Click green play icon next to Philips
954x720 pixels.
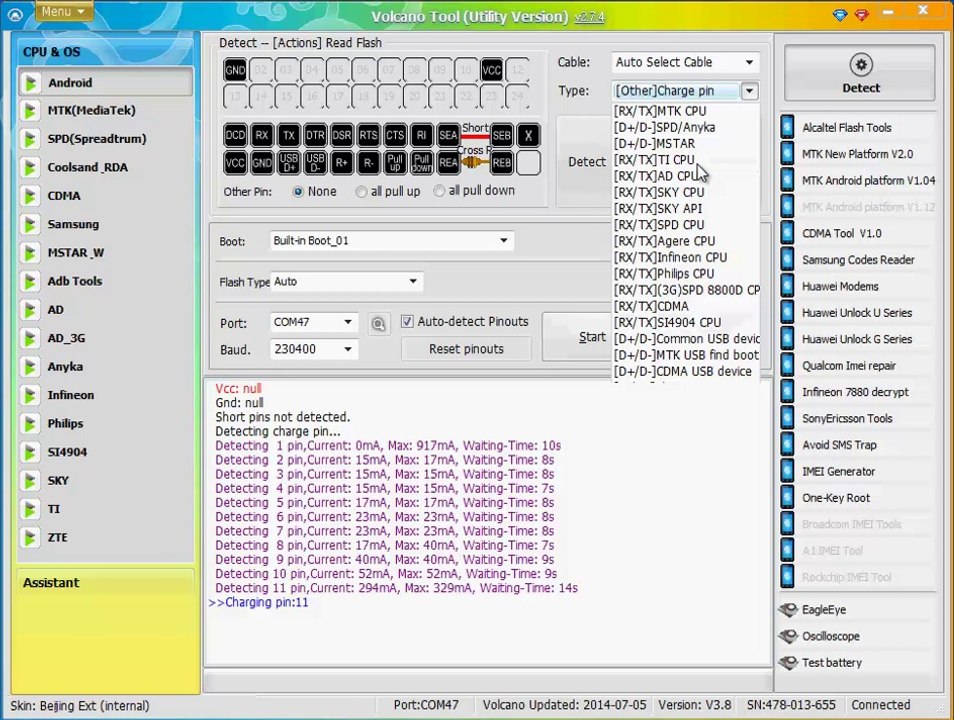30,424
